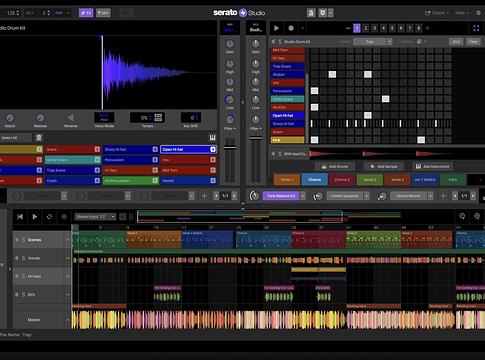Click the Grid button
This screenshot has width=485, height=360.
[456, 42]
